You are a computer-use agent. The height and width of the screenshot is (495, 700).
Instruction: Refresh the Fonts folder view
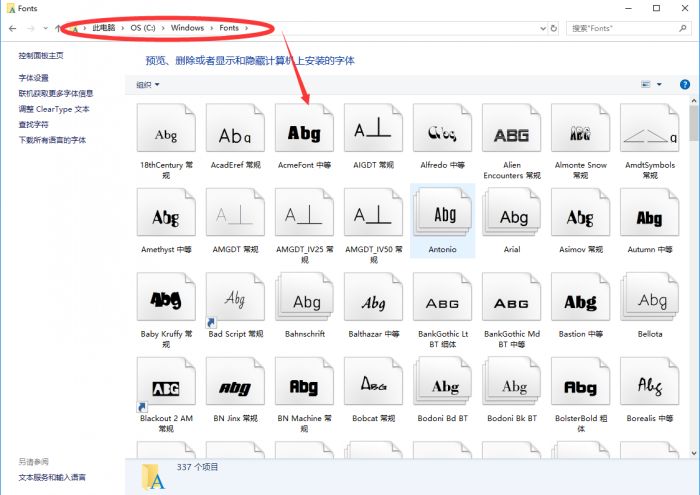coord(554,28)
